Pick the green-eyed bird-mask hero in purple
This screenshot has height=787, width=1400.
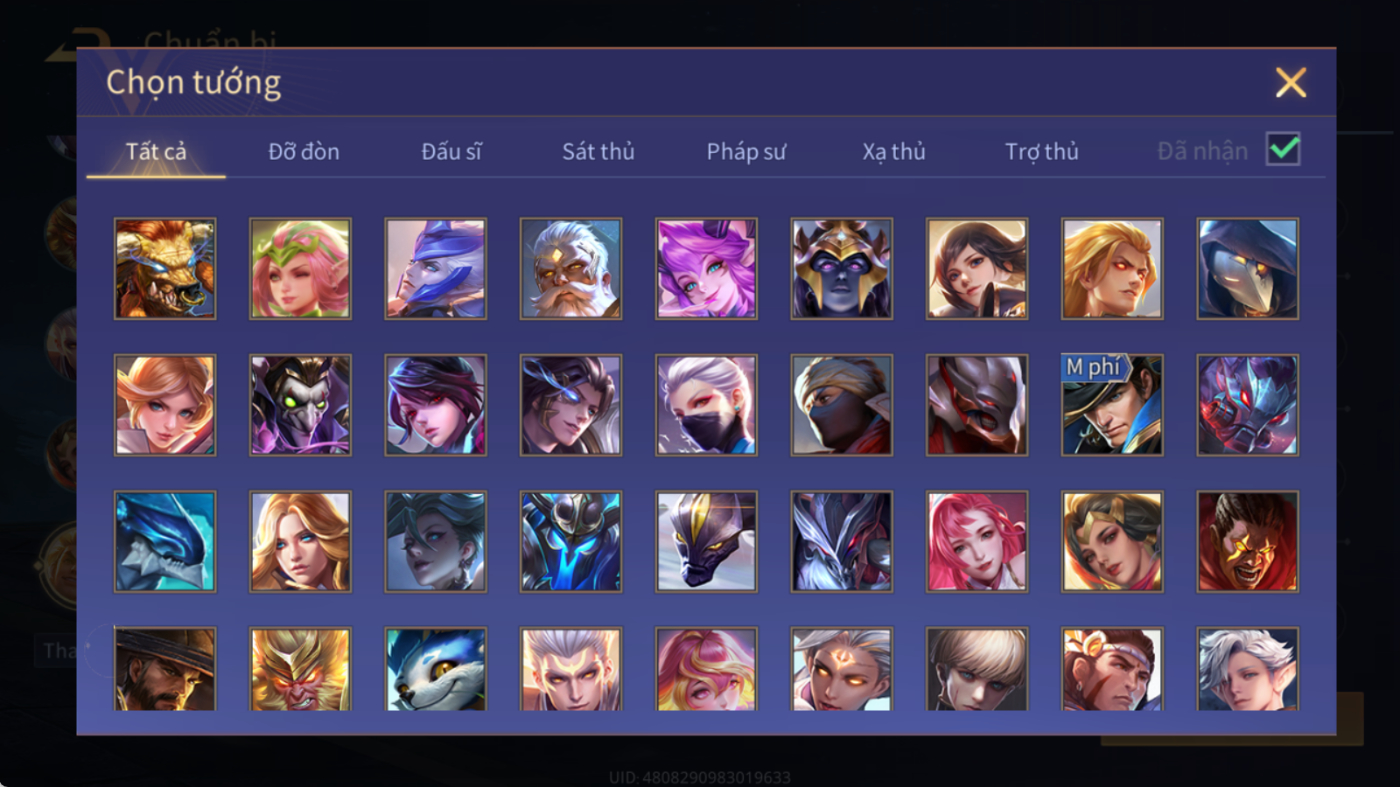(x=300, y=405)
